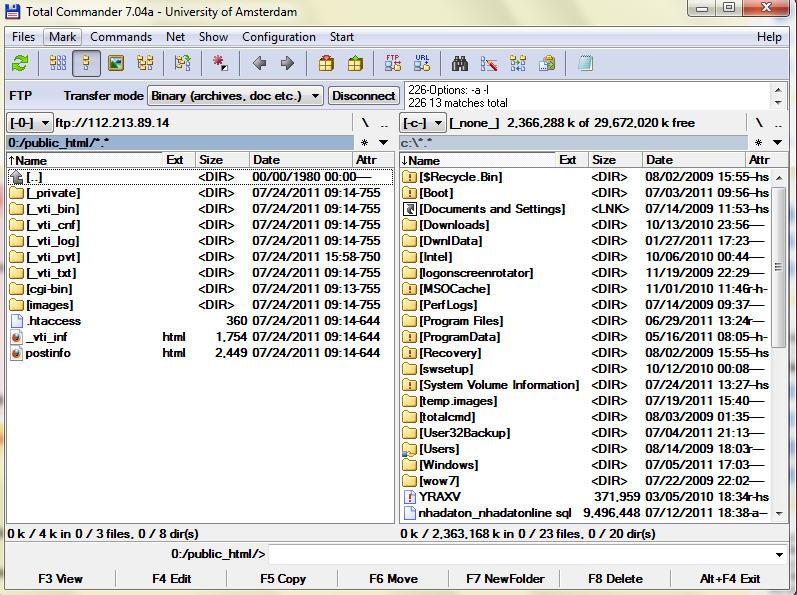Open the Mark menu

click(x=63, y=37)
